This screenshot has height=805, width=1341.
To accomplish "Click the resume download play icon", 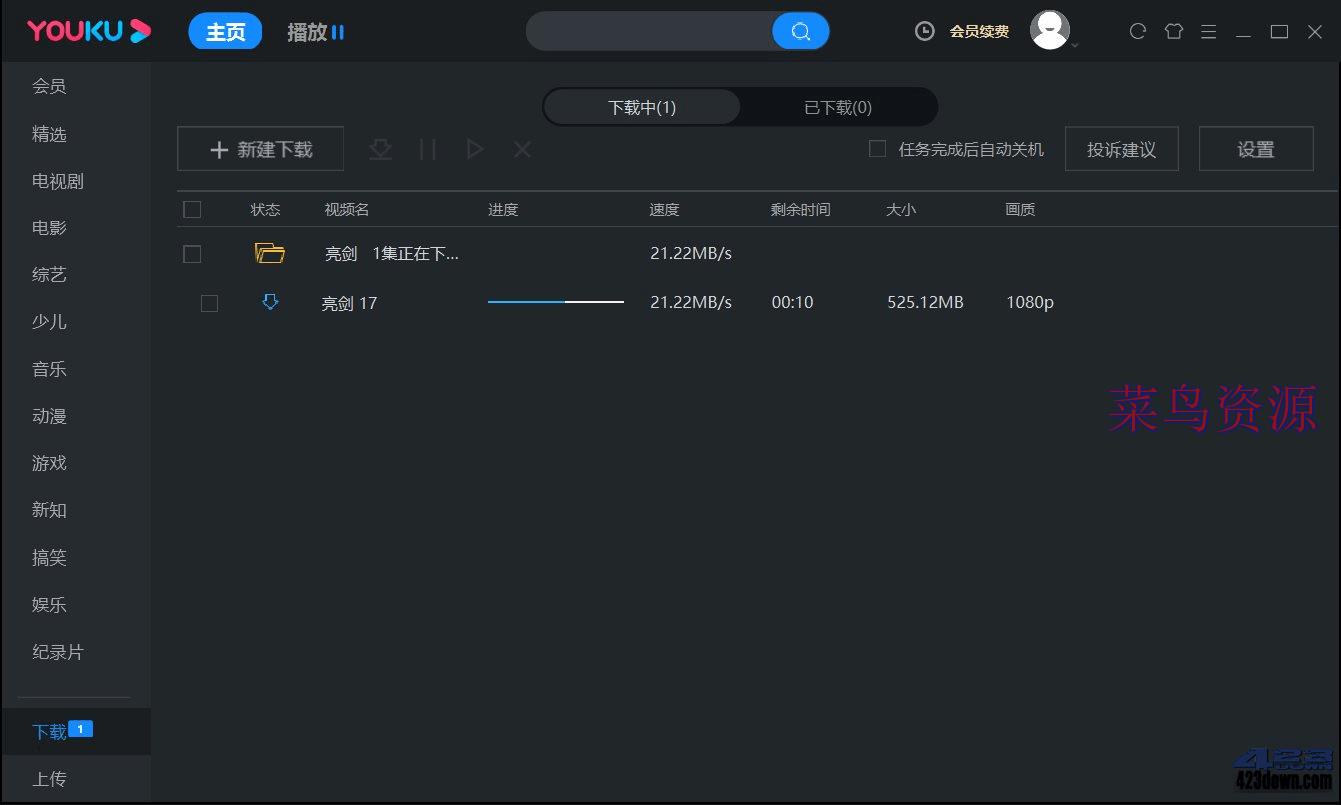I will coord(474,148).
